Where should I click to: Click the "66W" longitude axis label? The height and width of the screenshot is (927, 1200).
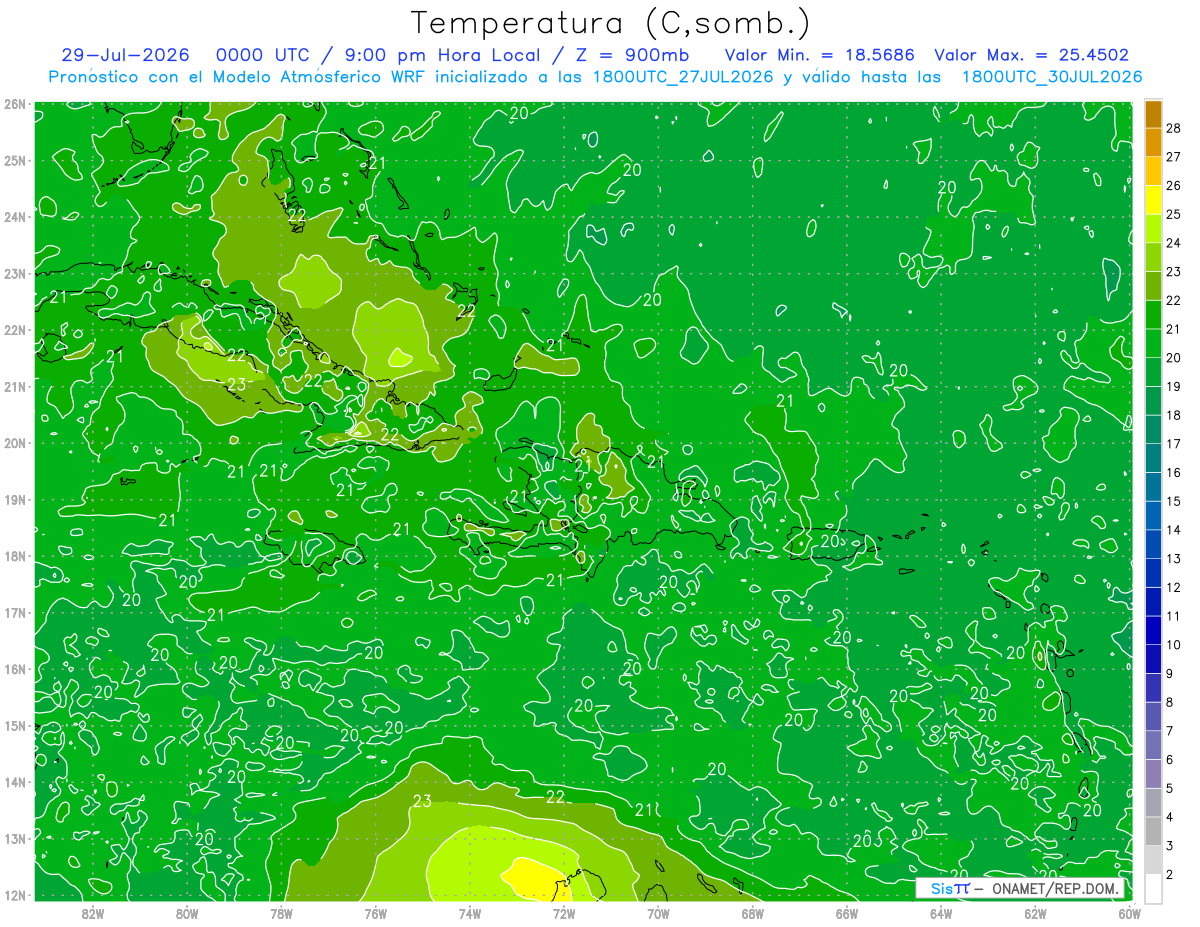[x=846, y=913]
